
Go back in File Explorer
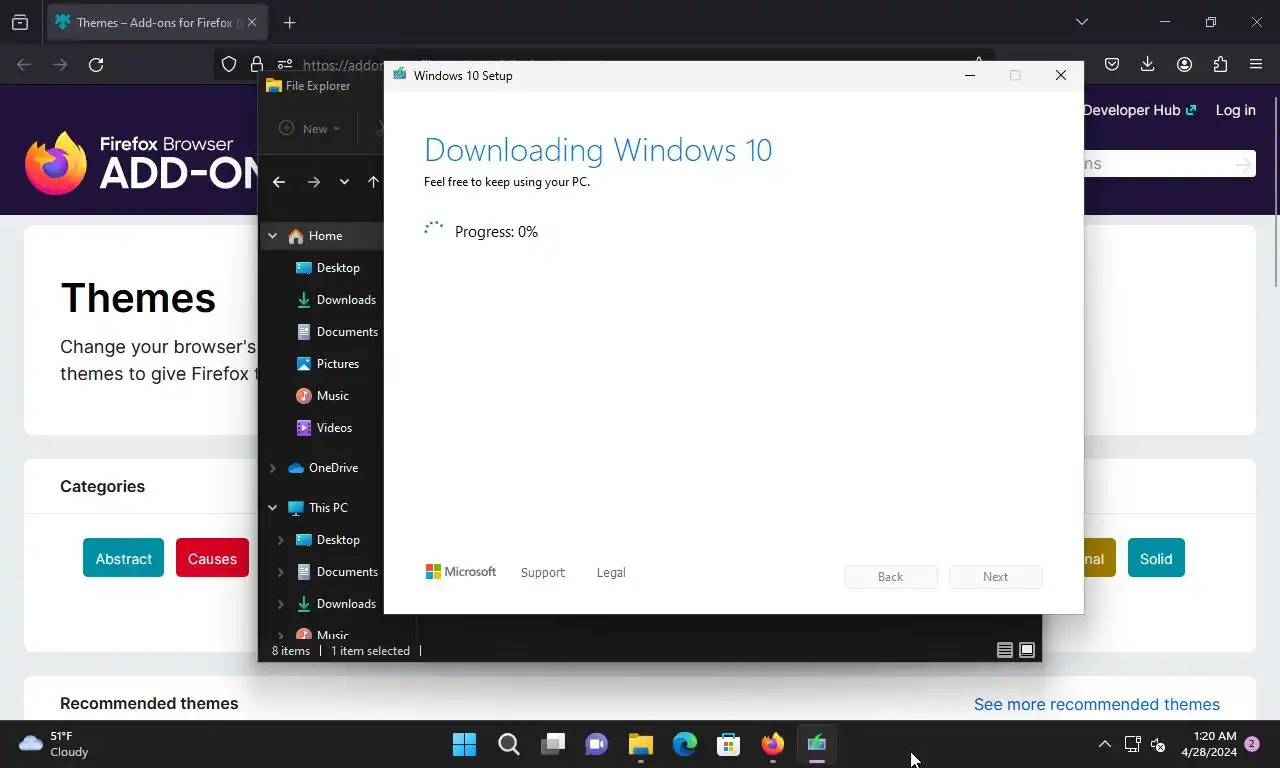pos(279,182)
